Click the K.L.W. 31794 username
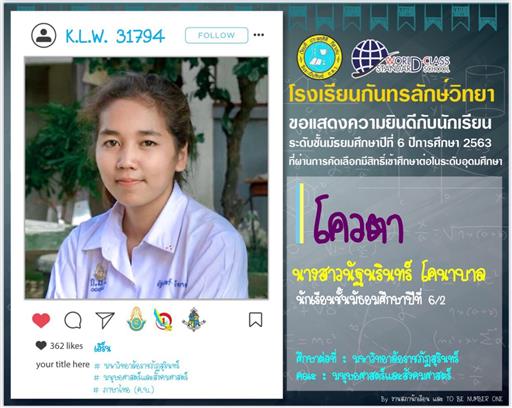This screenshot has height=408, width=512. 115,36
